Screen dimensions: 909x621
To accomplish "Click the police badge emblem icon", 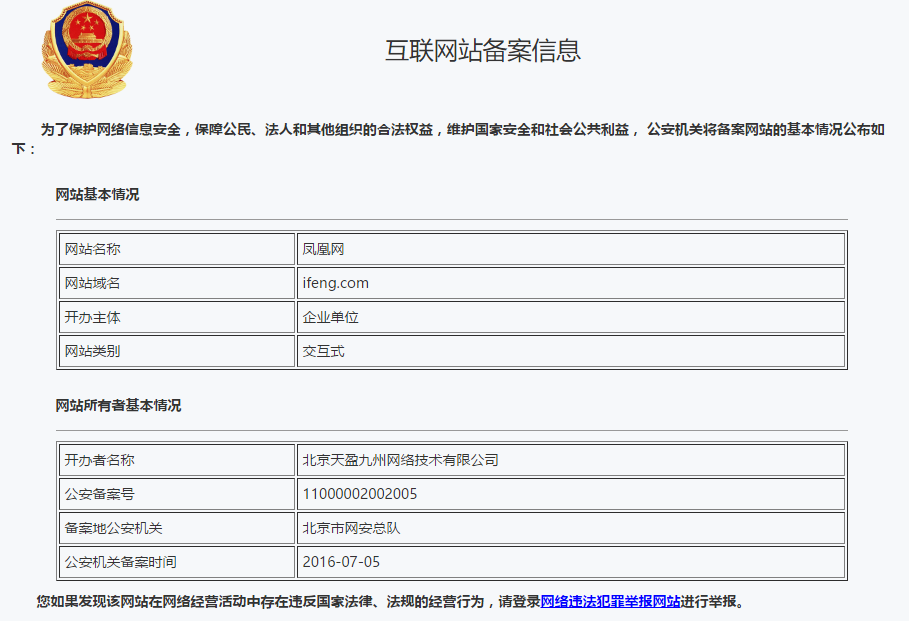I will point(87,50).
